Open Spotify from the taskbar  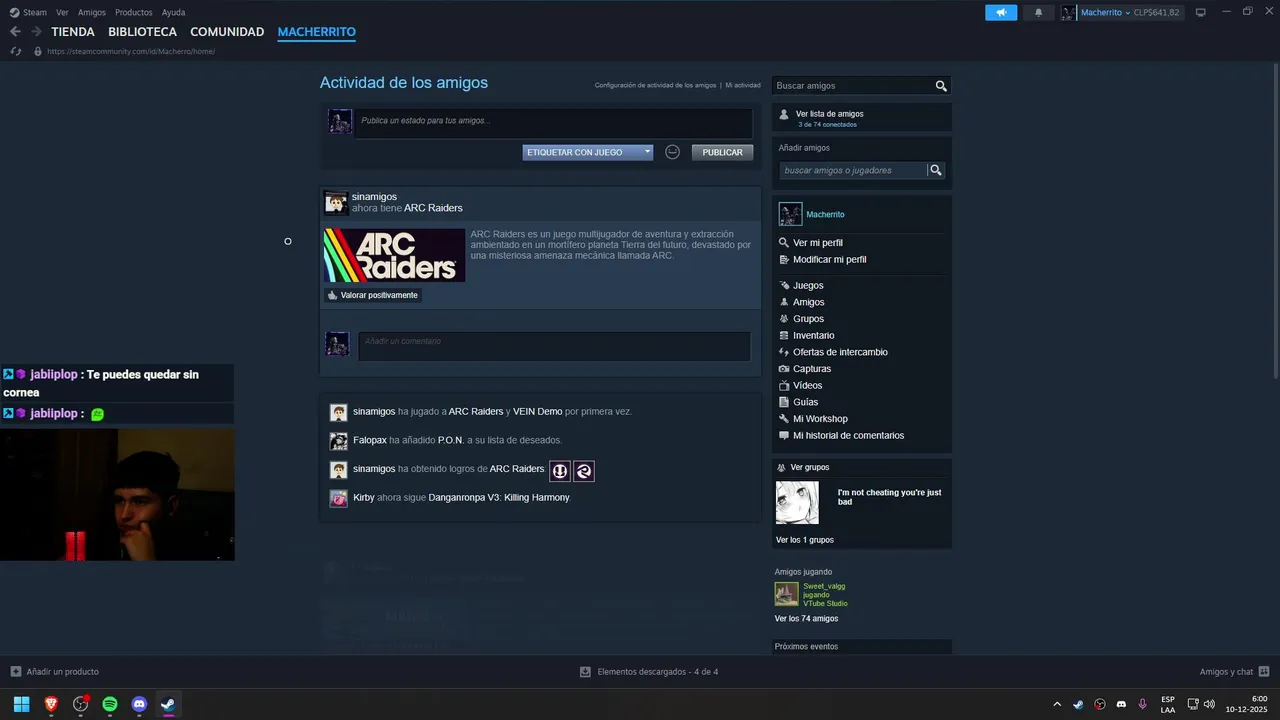coord(110,704)
